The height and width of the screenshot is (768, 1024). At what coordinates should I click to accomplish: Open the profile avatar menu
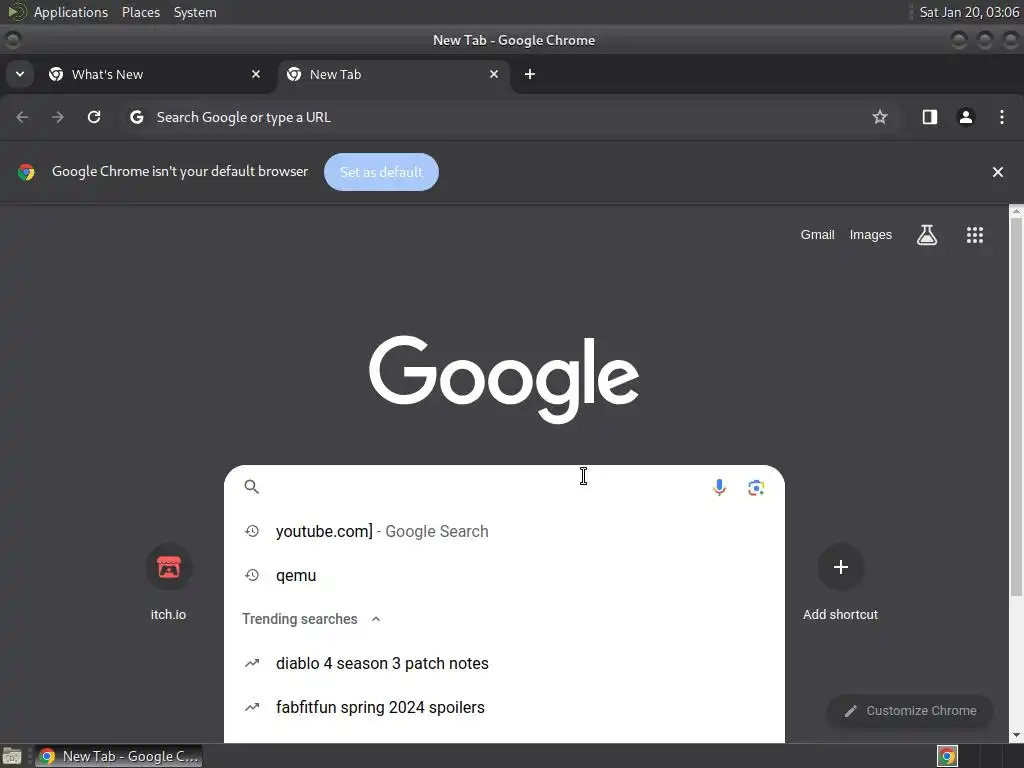coord(965,117)
